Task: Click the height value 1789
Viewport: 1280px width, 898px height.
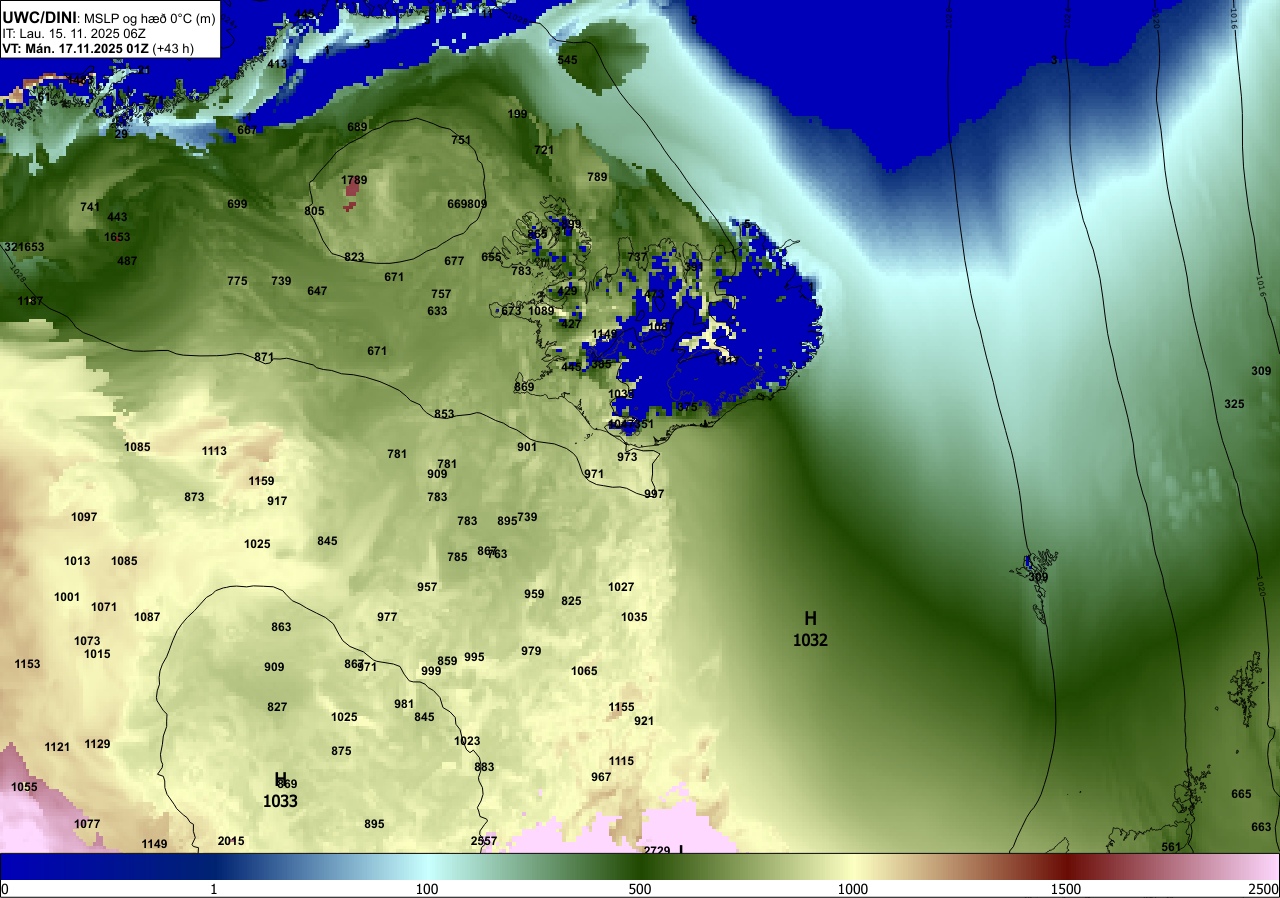Action: click(x=354, y=181)
